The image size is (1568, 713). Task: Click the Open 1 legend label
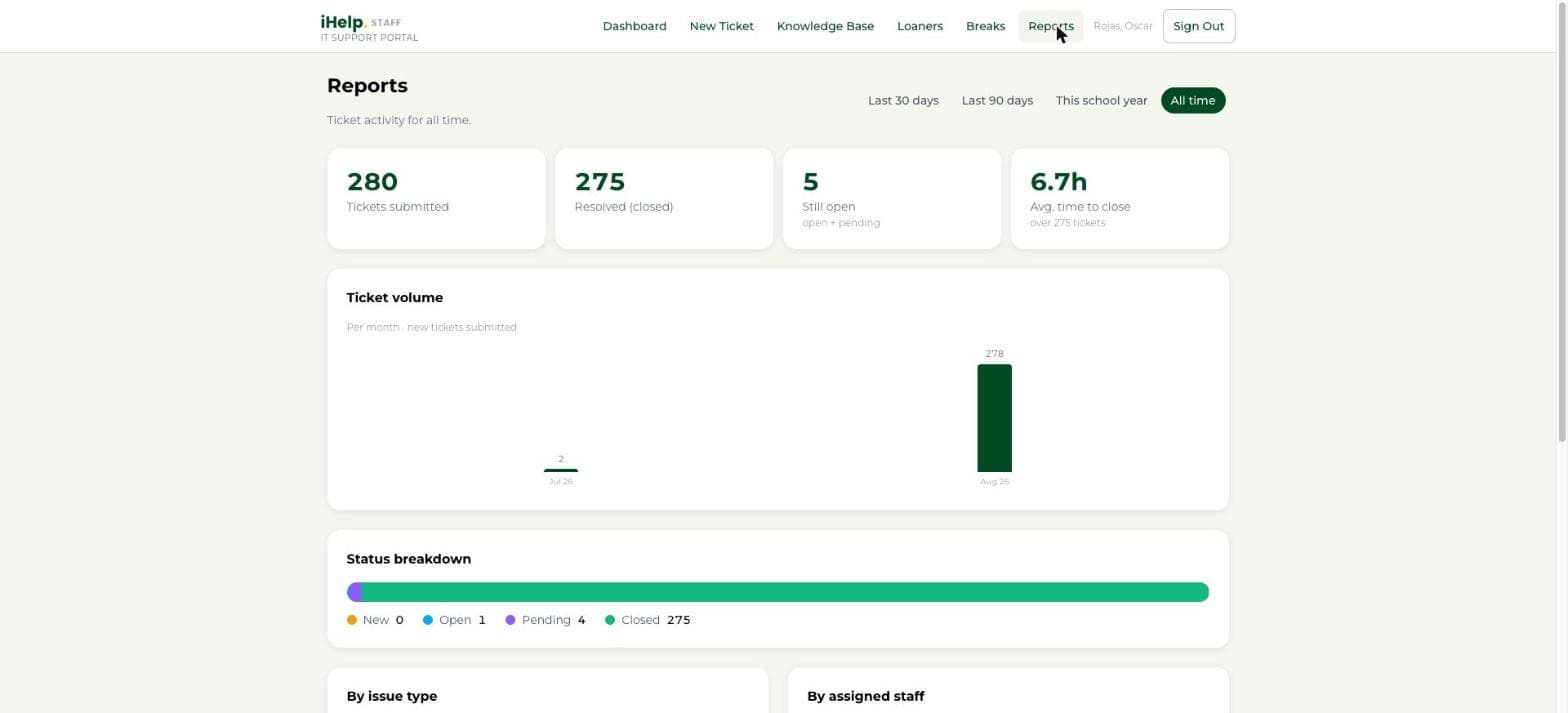pos(462,620)
